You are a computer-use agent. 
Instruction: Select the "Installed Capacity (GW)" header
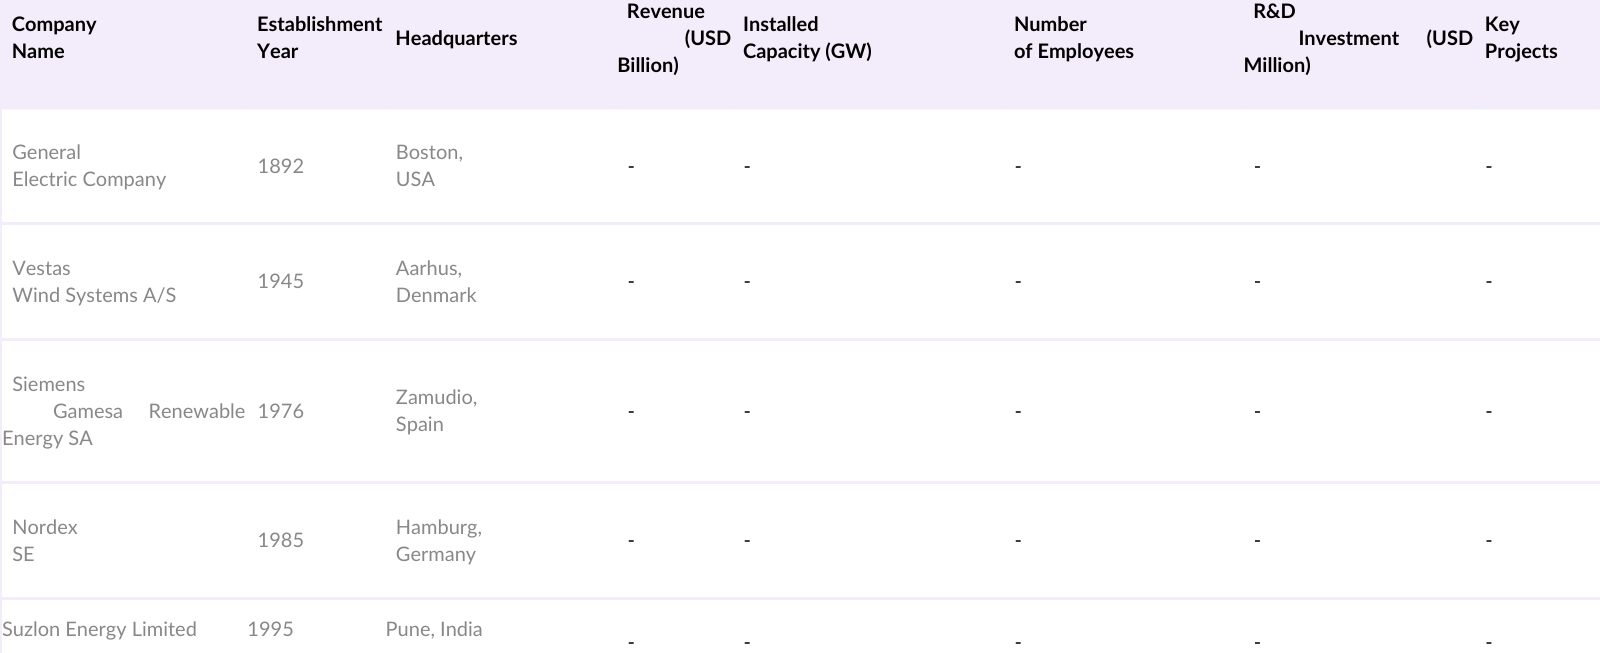[x=807, y=38]
